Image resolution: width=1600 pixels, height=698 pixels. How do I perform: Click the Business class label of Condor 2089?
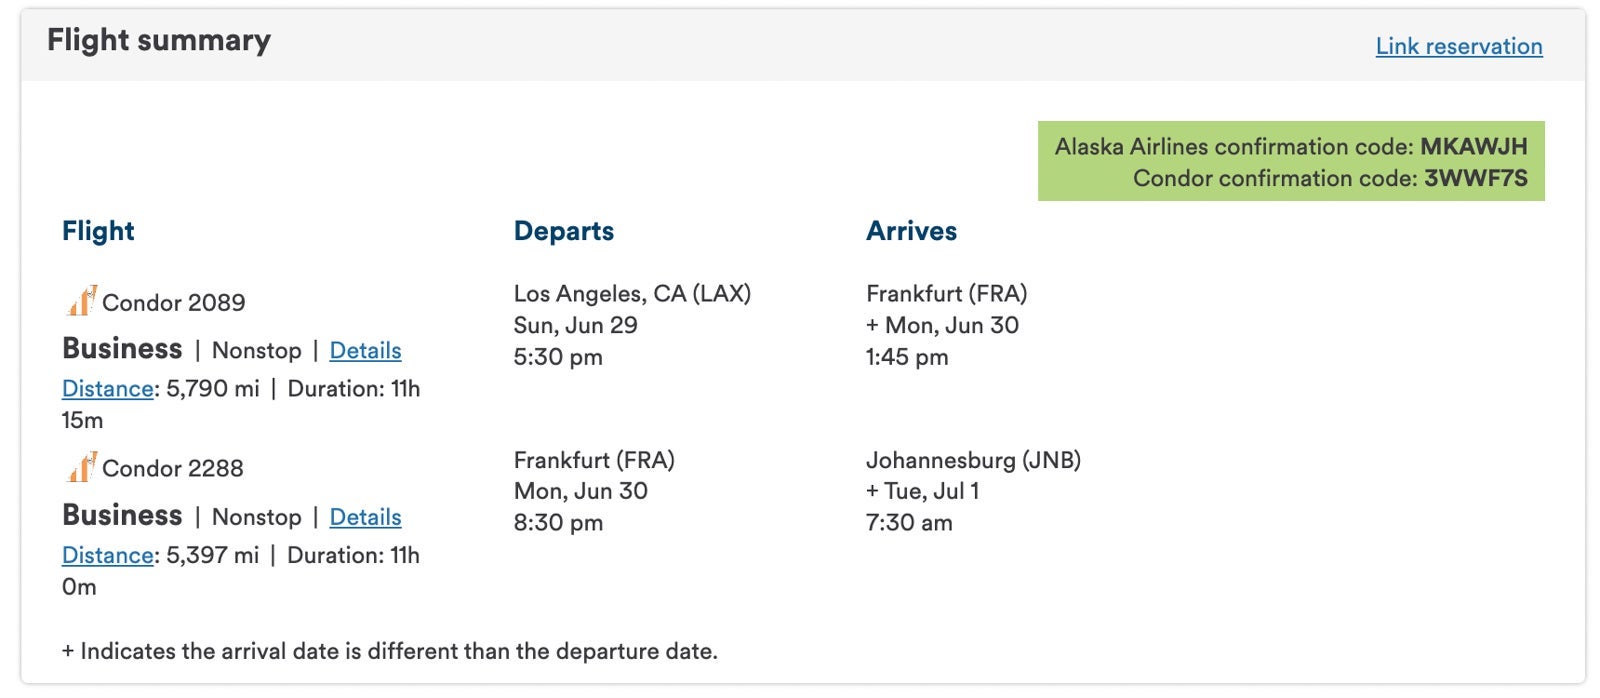(122, 348)
